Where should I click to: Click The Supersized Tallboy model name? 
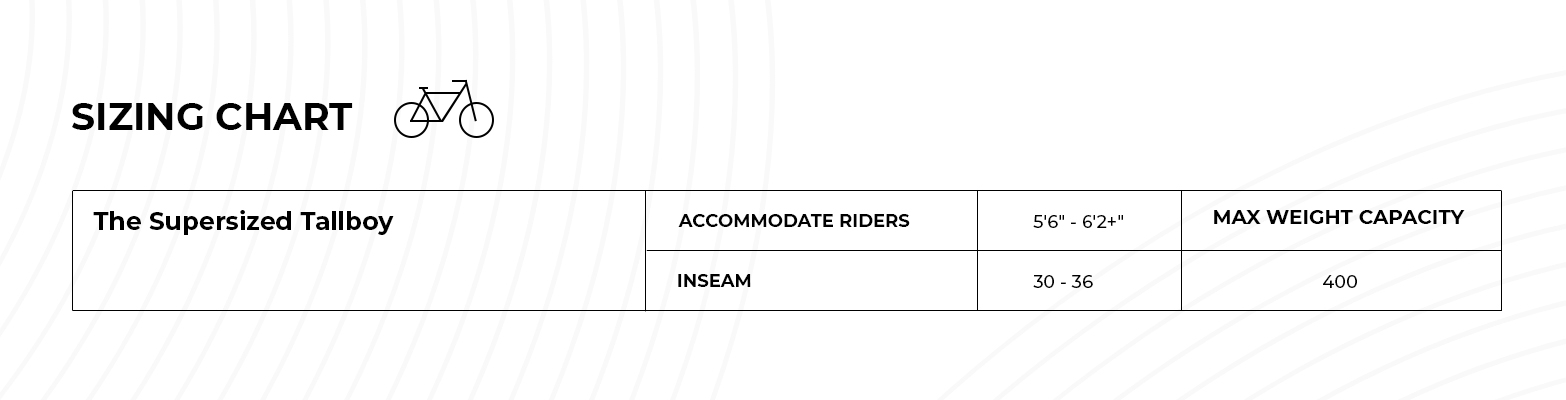pyautogui.click(x=243, y=221)
